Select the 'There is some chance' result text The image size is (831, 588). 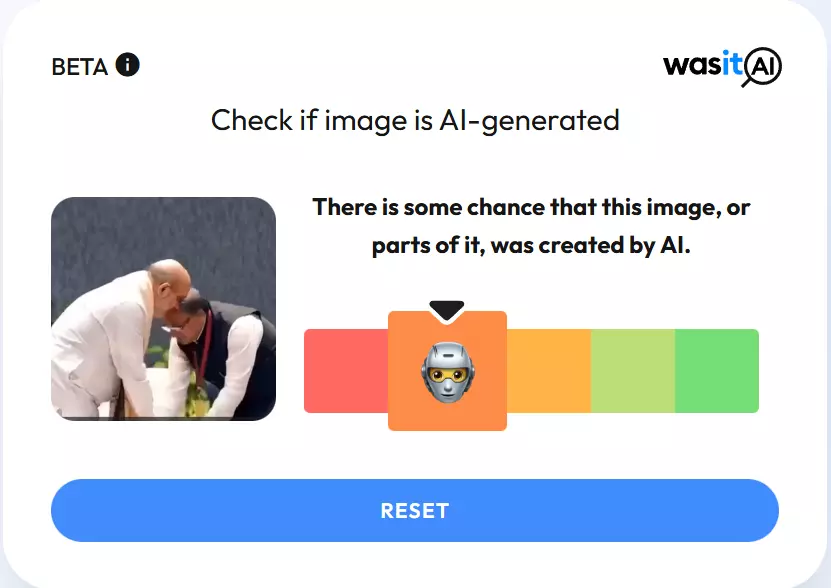[531, 207]
